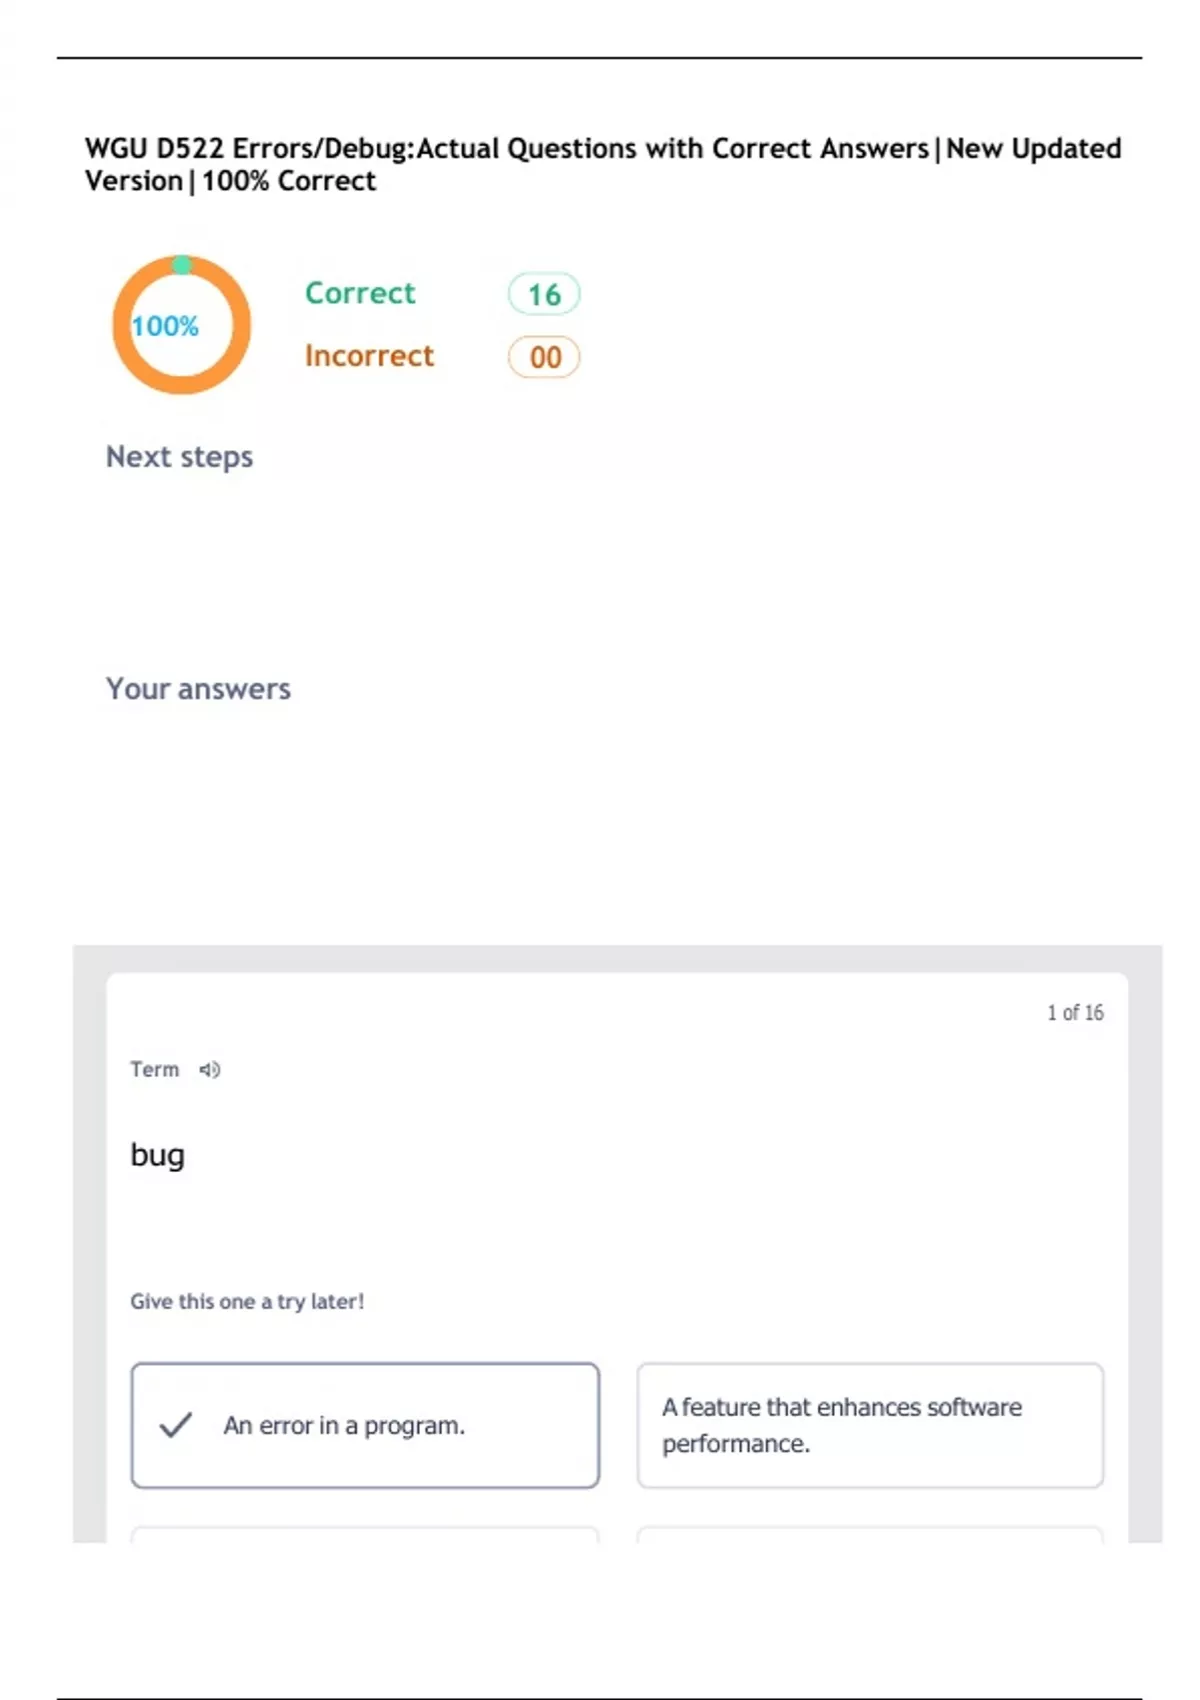Click the orange Incorrect label
The width and height of the screenshot is (1200, 1700).
point(369,356)
